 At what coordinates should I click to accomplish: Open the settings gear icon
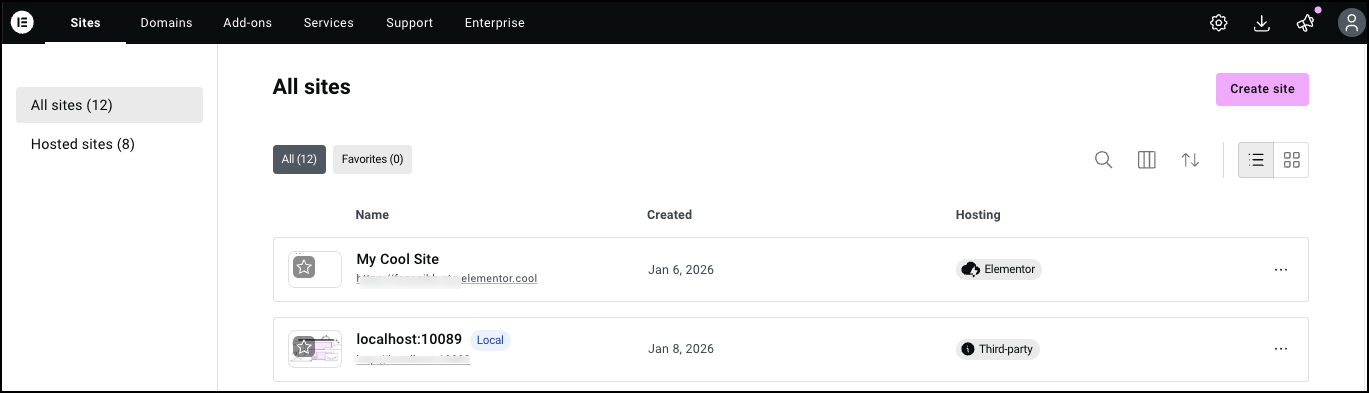1218,23
